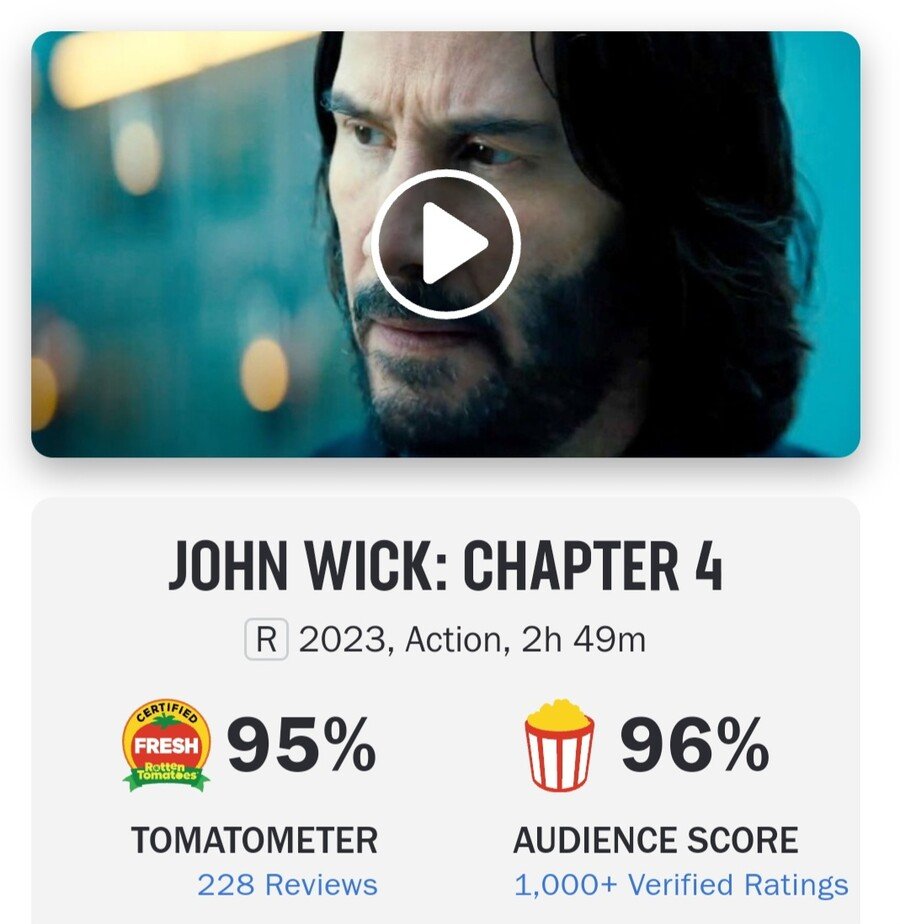Open the 228 Reviews link
900x924 pixels.
click(287, 885)
